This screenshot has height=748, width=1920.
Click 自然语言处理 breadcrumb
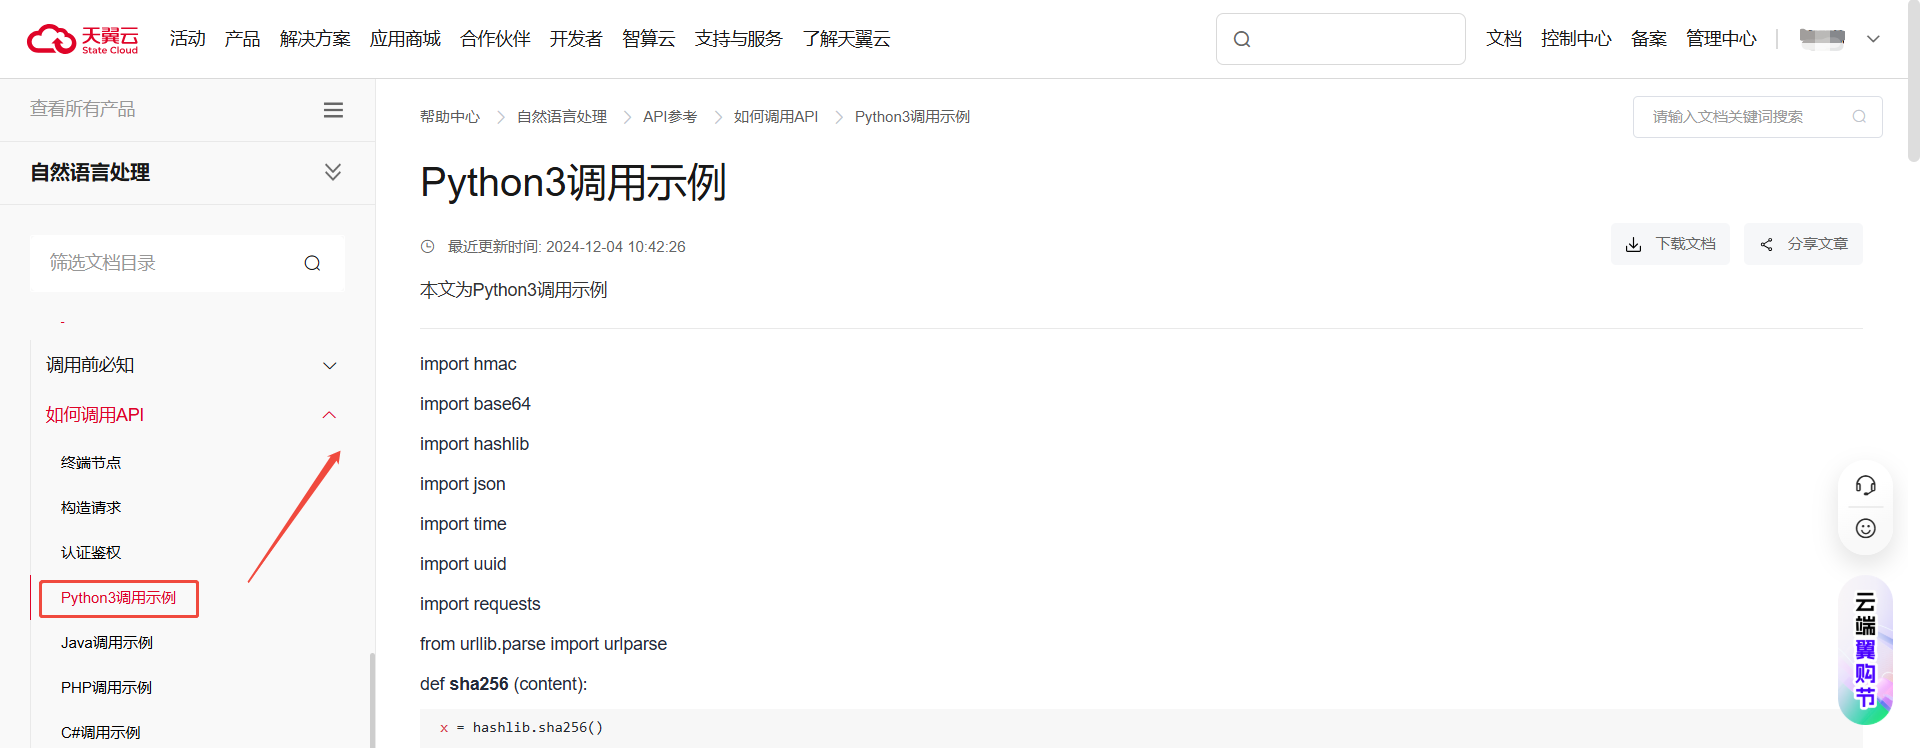[562, 117]
